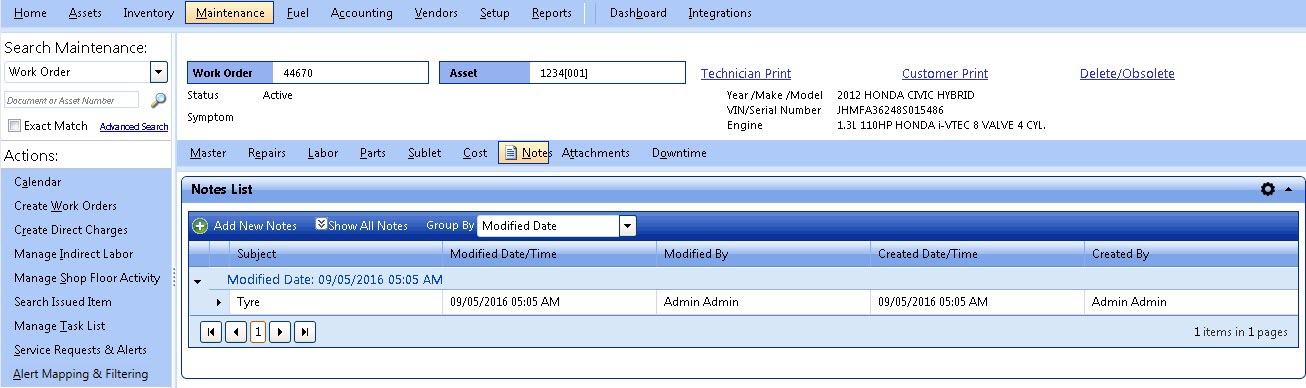Click the Delete/Obsolete link
Viewport: 1306px width, 388px height.
click(1127, 74)
